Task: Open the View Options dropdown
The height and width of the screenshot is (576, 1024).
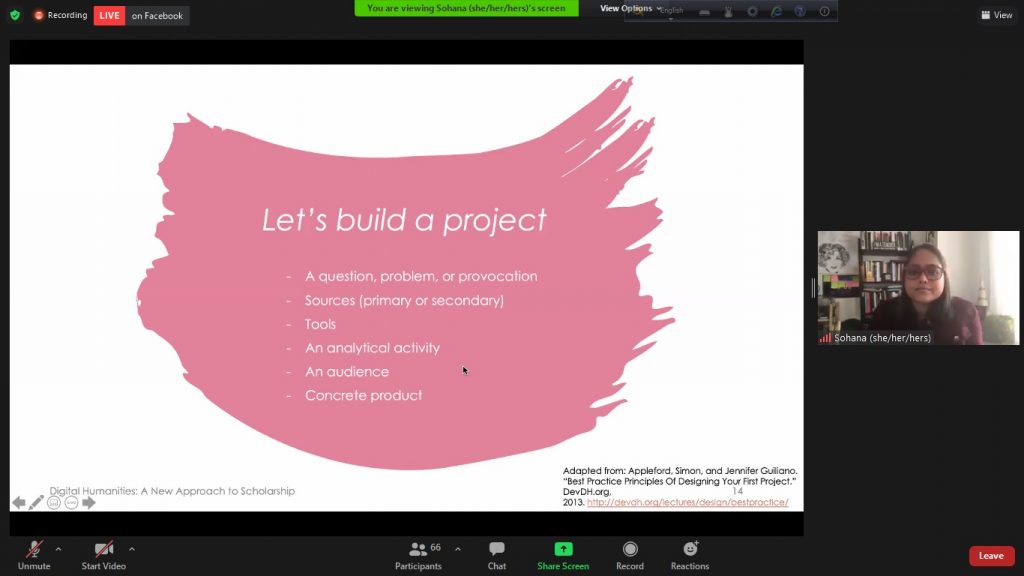Action: coord(630,9)
